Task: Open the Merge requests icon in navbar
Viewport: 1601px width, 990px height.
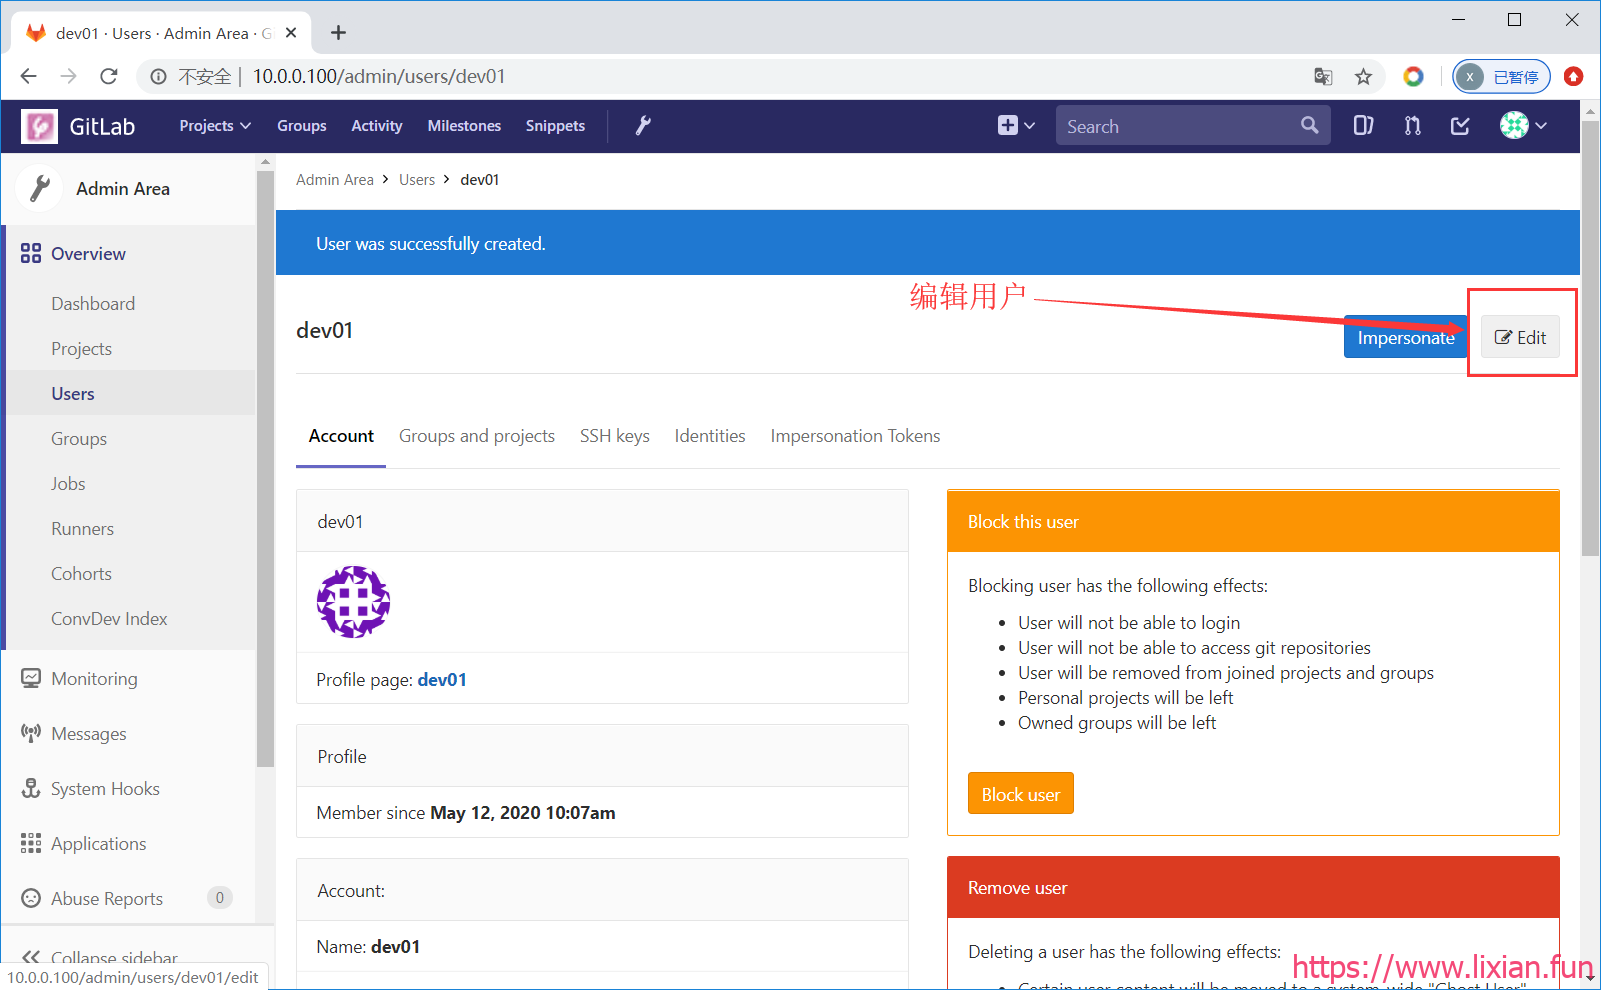Action: point(1412,126)
